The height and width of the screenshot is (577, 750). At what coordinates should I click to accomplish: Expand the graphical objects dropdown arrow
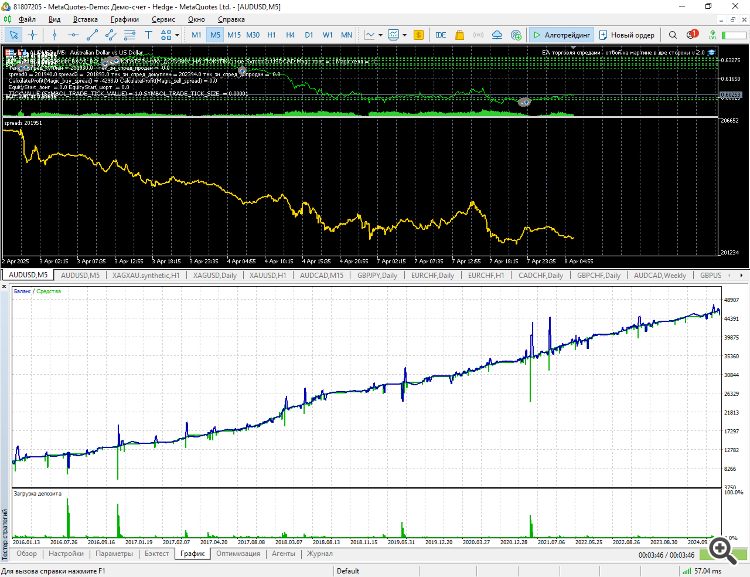177,35
